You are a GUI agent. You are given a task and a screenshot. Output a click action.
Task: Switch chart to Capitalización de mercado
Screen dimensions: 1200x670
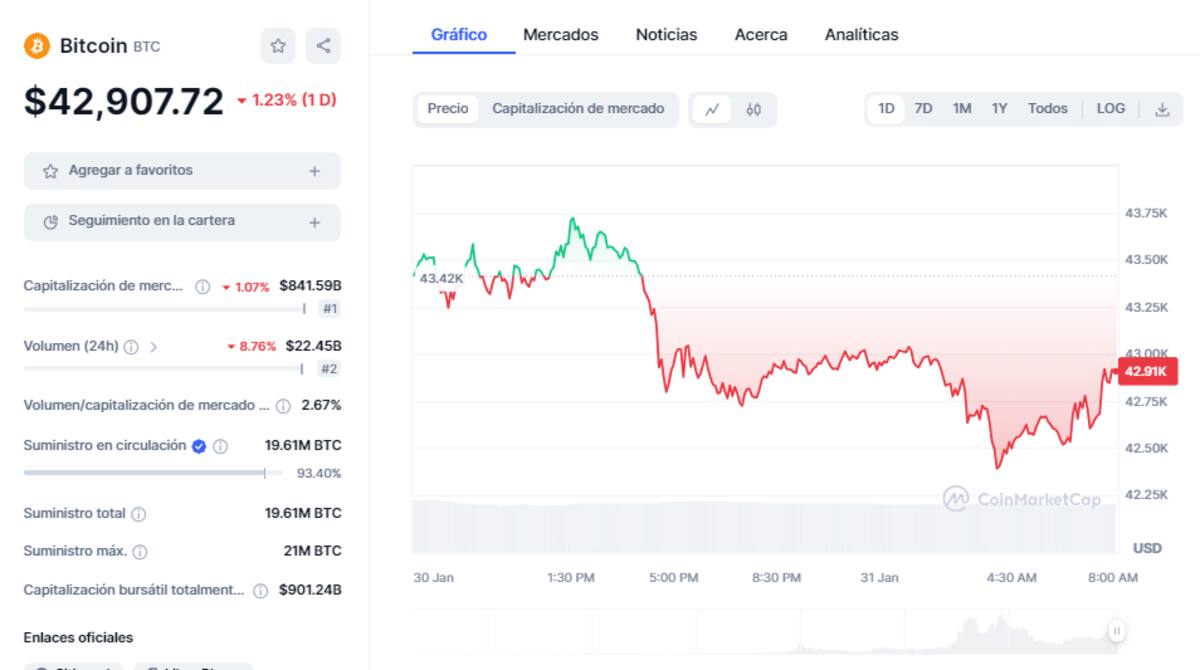[578, 109]
